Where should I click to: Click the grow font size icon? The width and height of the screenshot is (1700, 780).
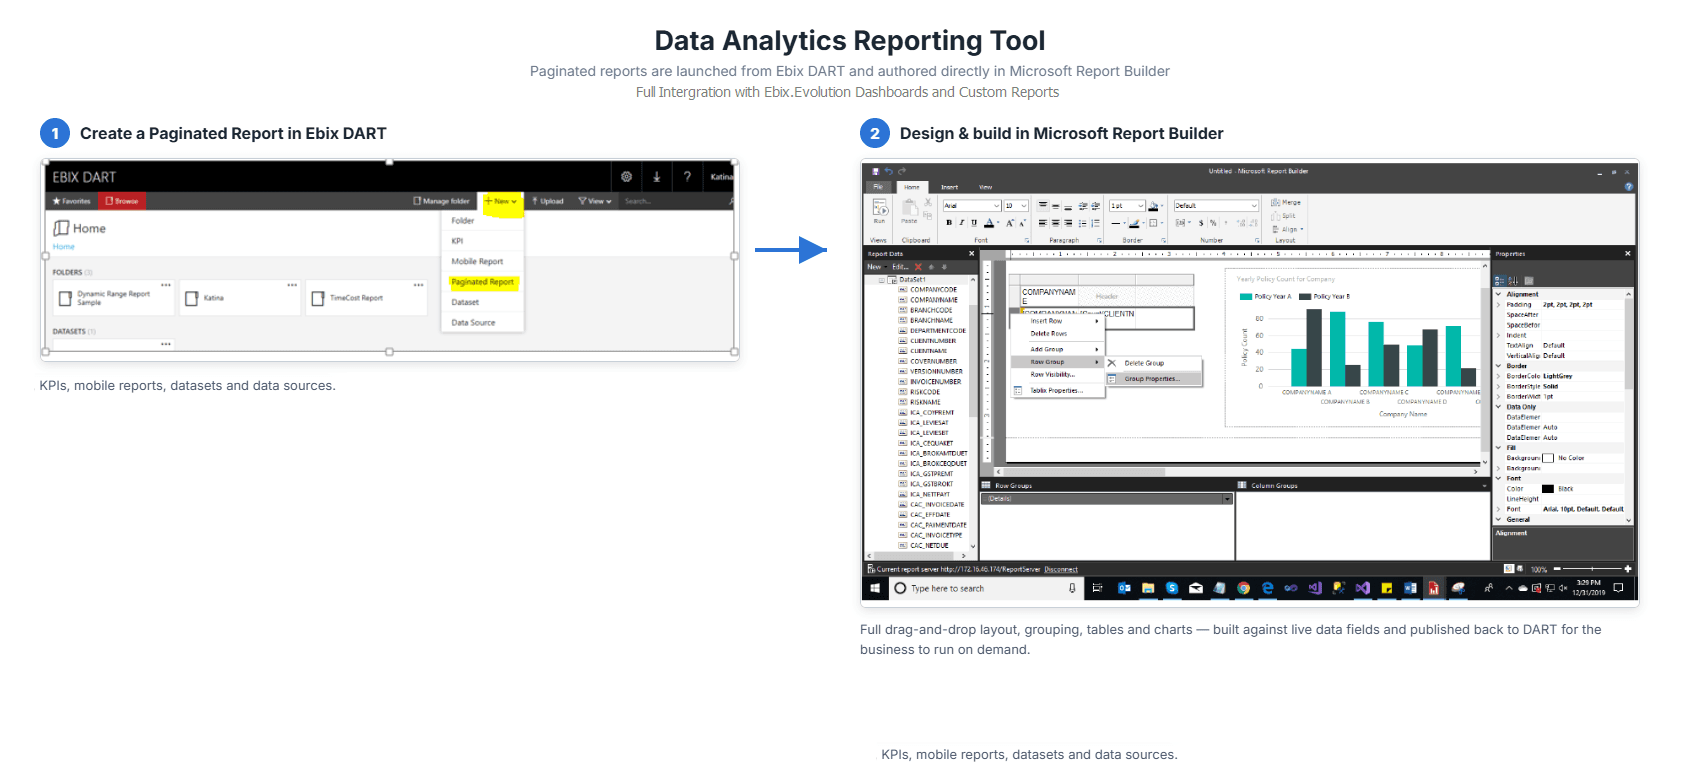(1010, 223)
